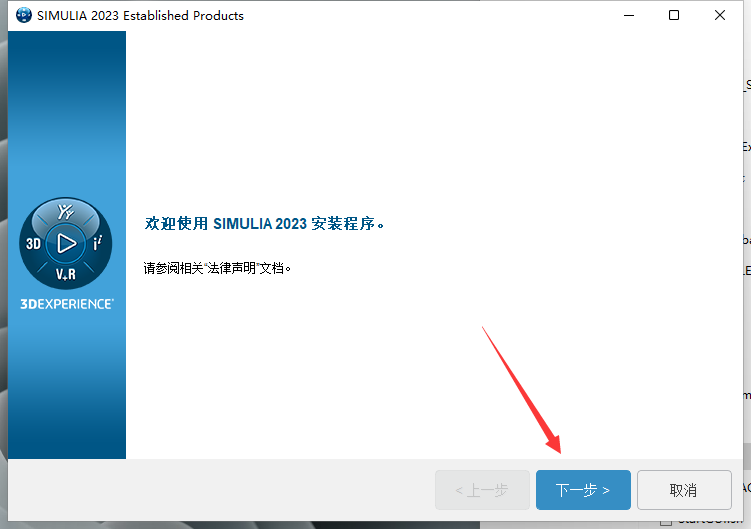Click the V+R quadrant of the compass
The height and width of the screenshot is (529, 751).
pyautogui.click(x=66, y=274)
